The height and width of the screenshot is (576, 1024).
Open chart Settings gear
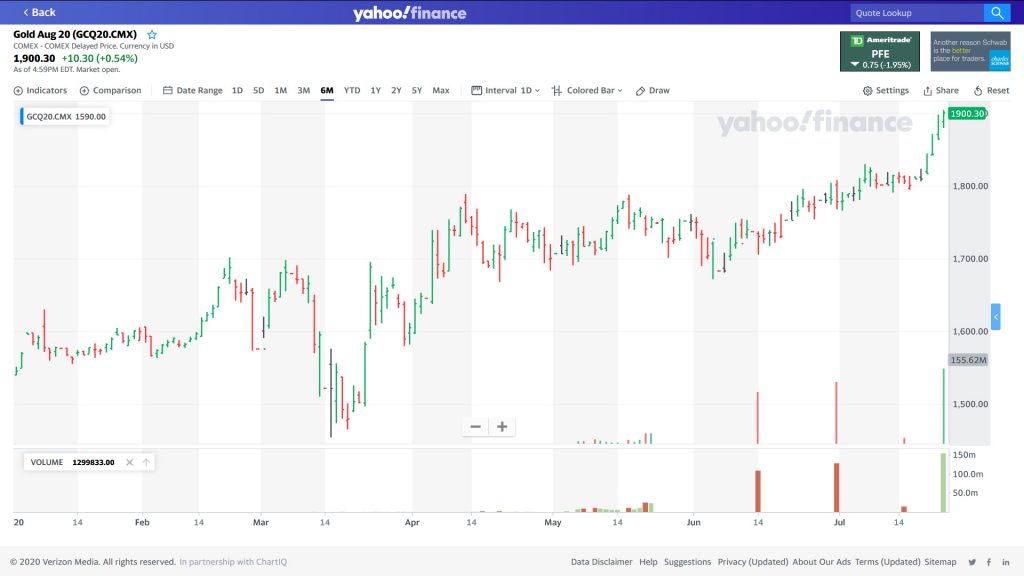click(x=886, y=90)
